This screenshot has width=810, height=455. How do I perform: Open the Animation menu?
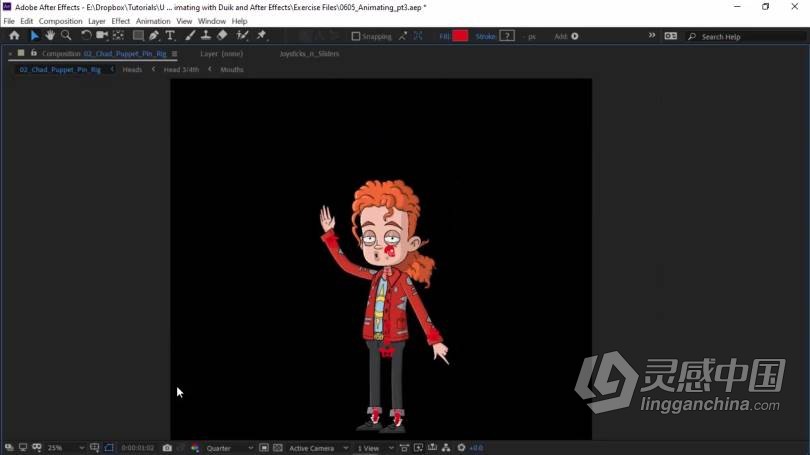153,21
